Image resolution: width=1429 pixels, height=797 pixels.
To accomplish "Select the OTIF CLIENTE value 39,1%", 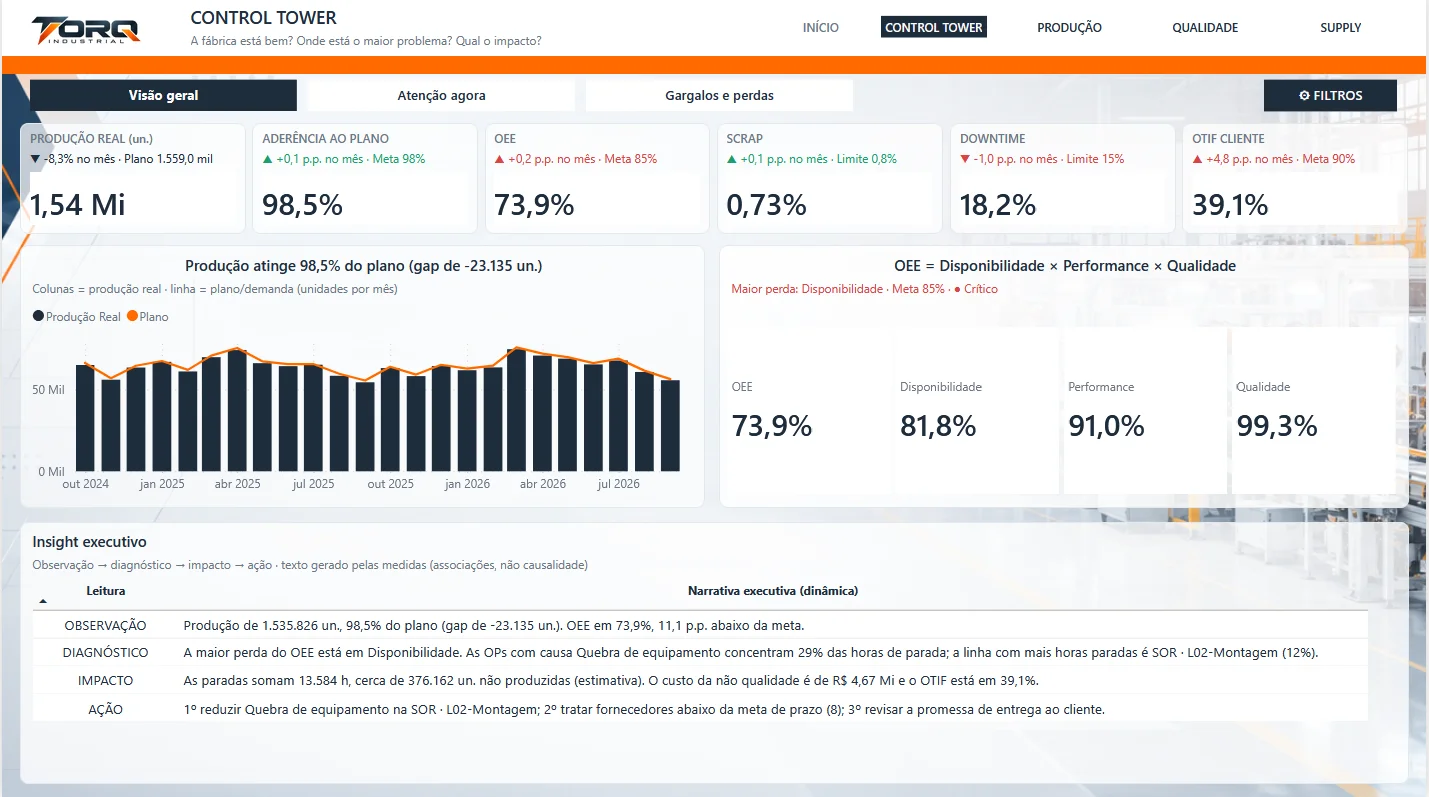I will 1230,205.
